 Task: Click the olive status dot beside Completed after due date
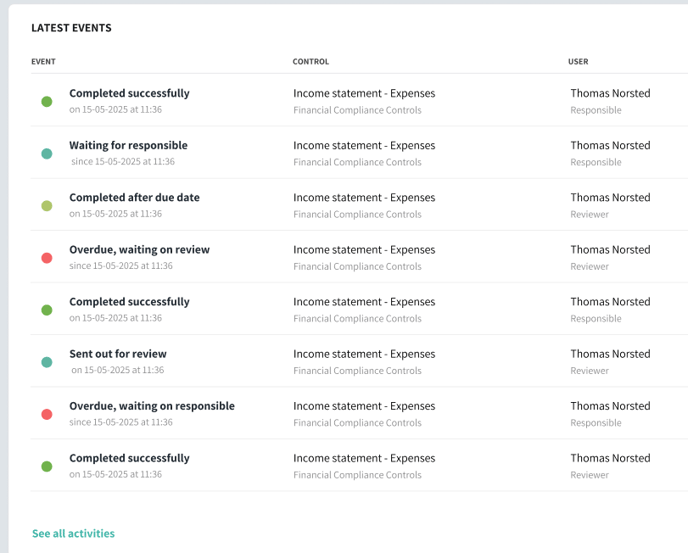pyautogui.click(x=47, y=206)
